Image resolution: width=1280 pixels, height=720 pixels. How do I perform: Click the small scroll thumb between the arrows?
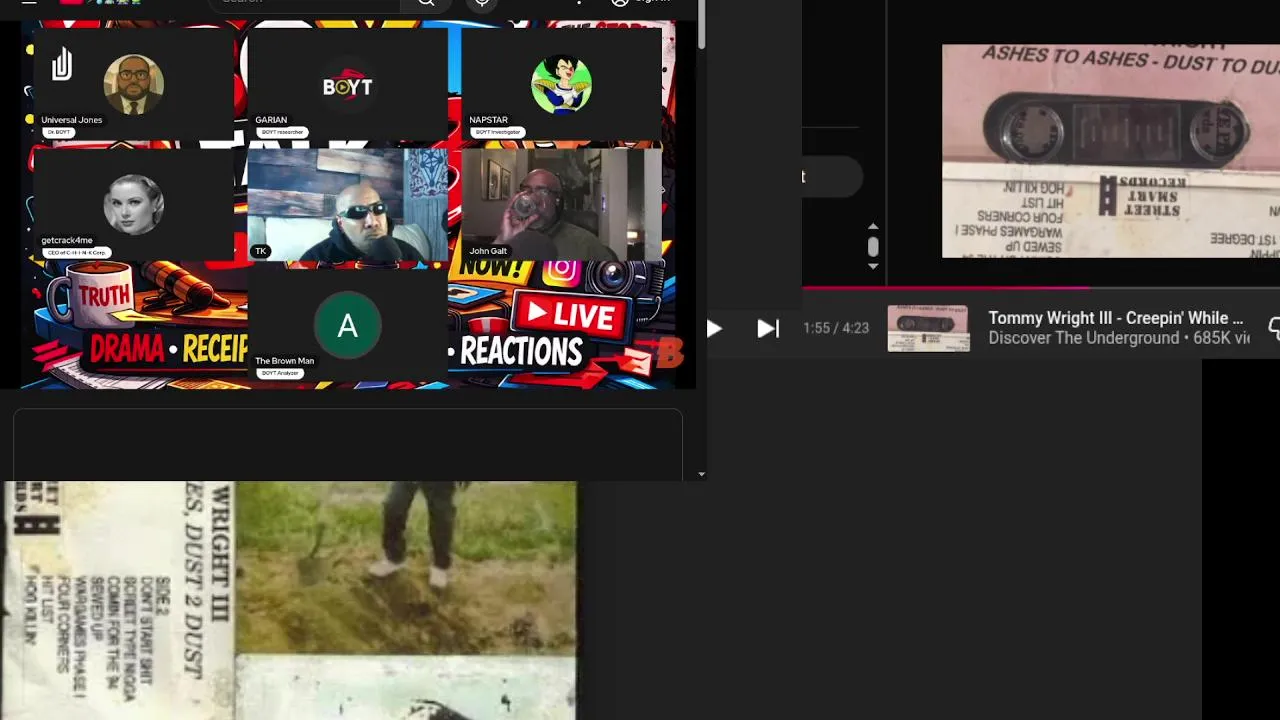tap(873, 246)
